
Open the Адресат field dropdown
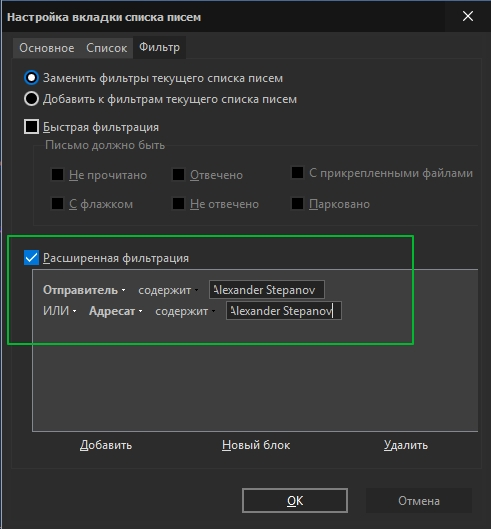[116, 311]
